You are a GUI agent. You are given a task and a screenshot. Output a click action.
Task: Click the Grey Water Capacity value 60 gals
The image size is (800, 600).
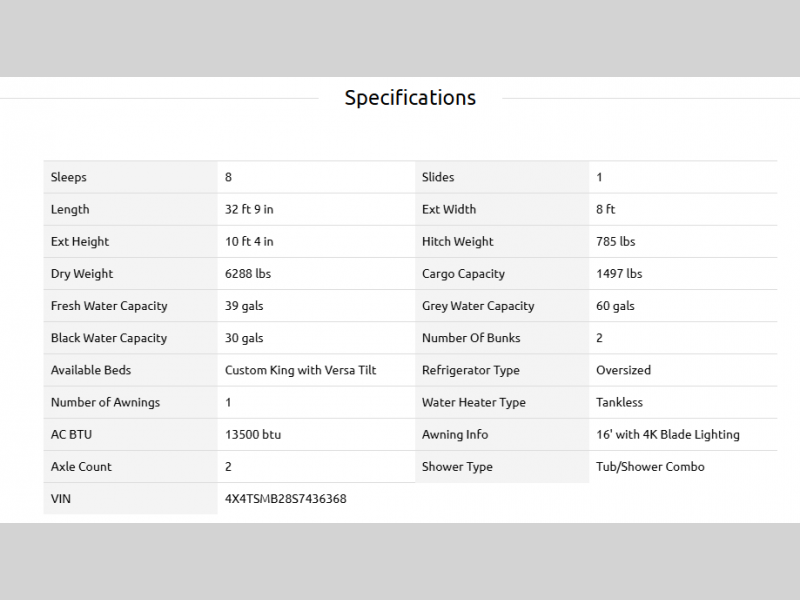pos(616,306)
